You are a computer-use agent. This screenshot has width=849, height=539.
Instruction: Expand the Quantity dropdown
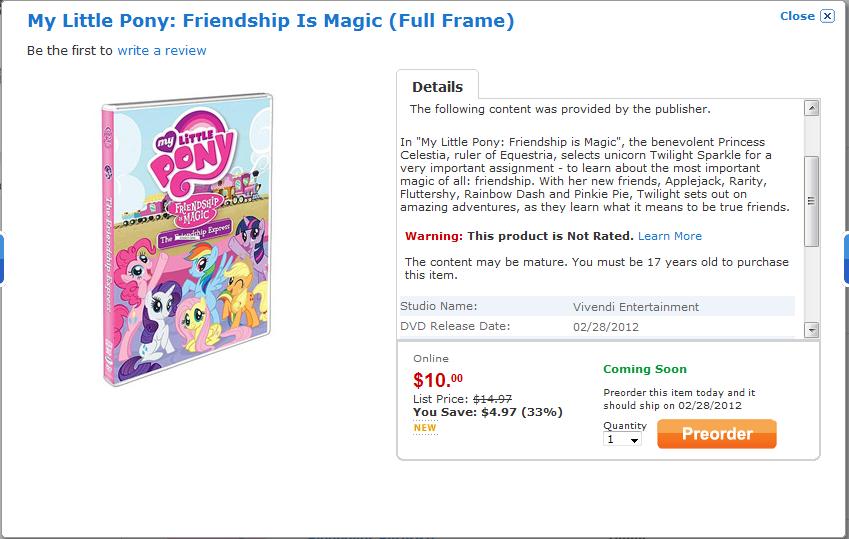point(623,439)
